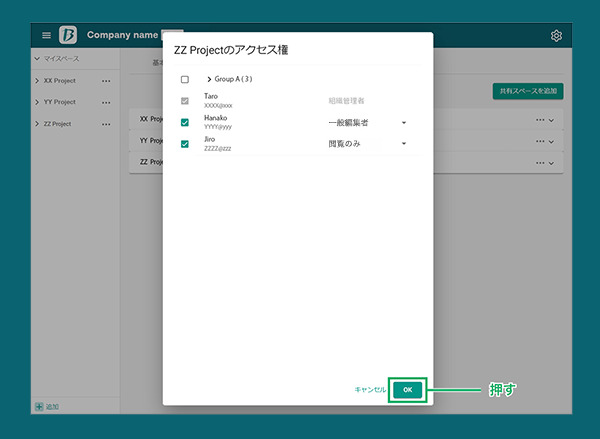Open more options for XX Project in sidebar
The image size is (600, 439).
coord(106,80)
